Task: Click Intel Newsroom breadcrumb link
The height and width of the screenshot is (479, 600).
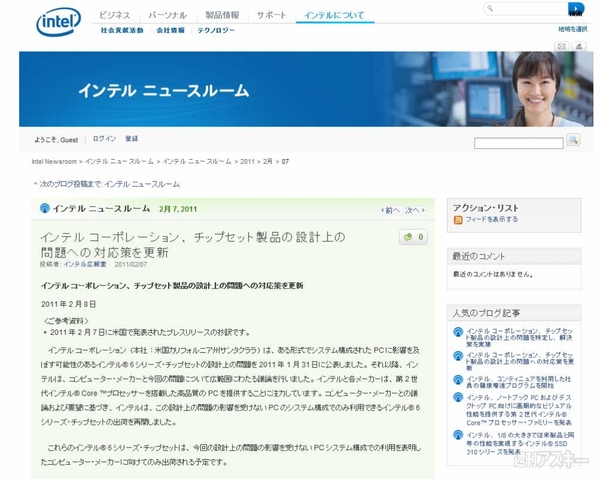Action: 54,161
